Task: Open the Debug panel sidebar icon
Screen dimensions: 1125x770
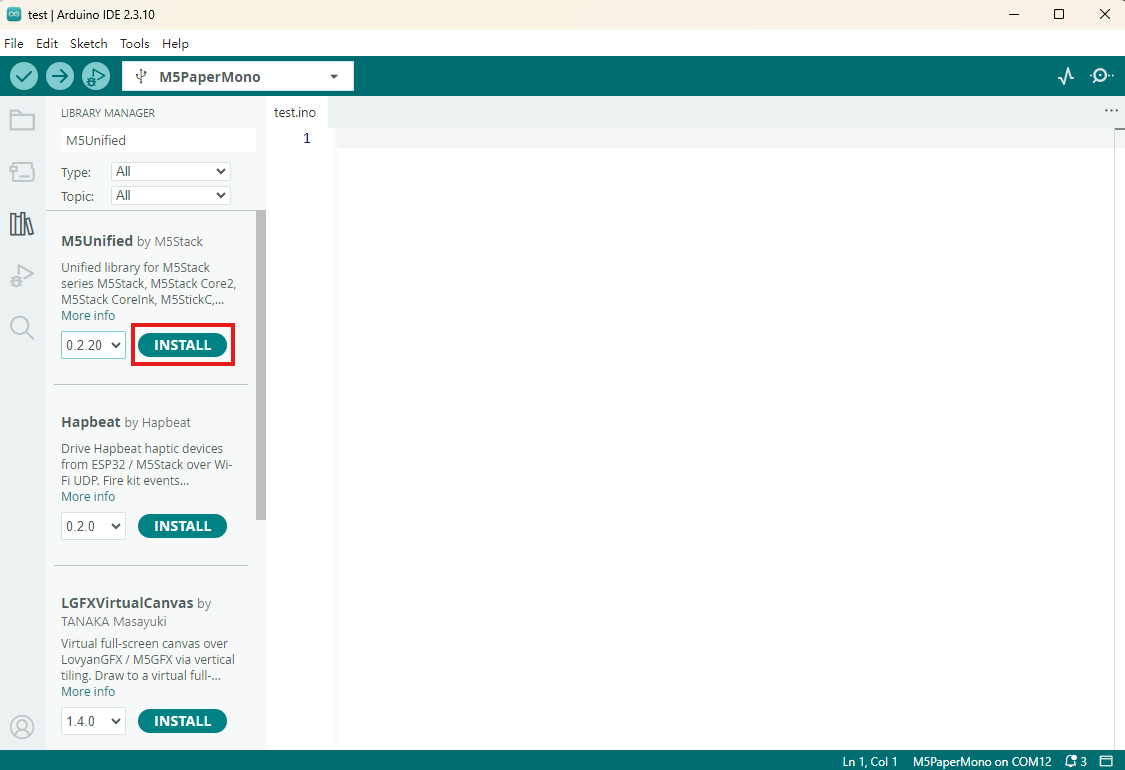Action: coord(22,276)
